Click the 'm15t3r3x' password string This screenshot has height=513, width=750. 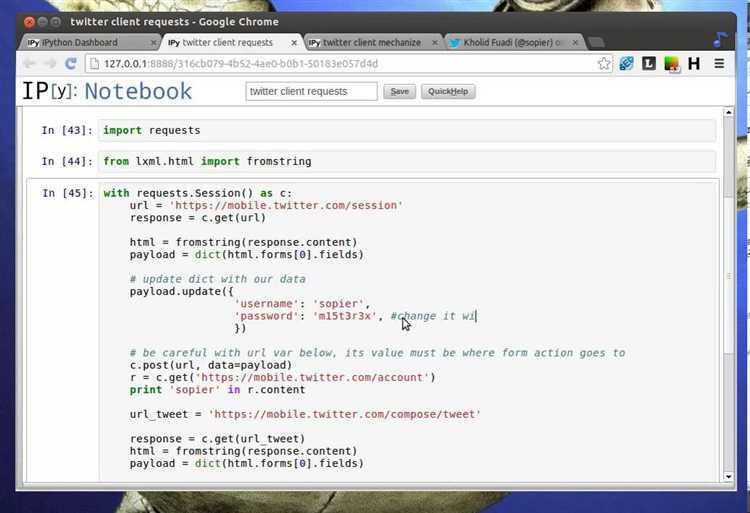[x=344, y=316]
